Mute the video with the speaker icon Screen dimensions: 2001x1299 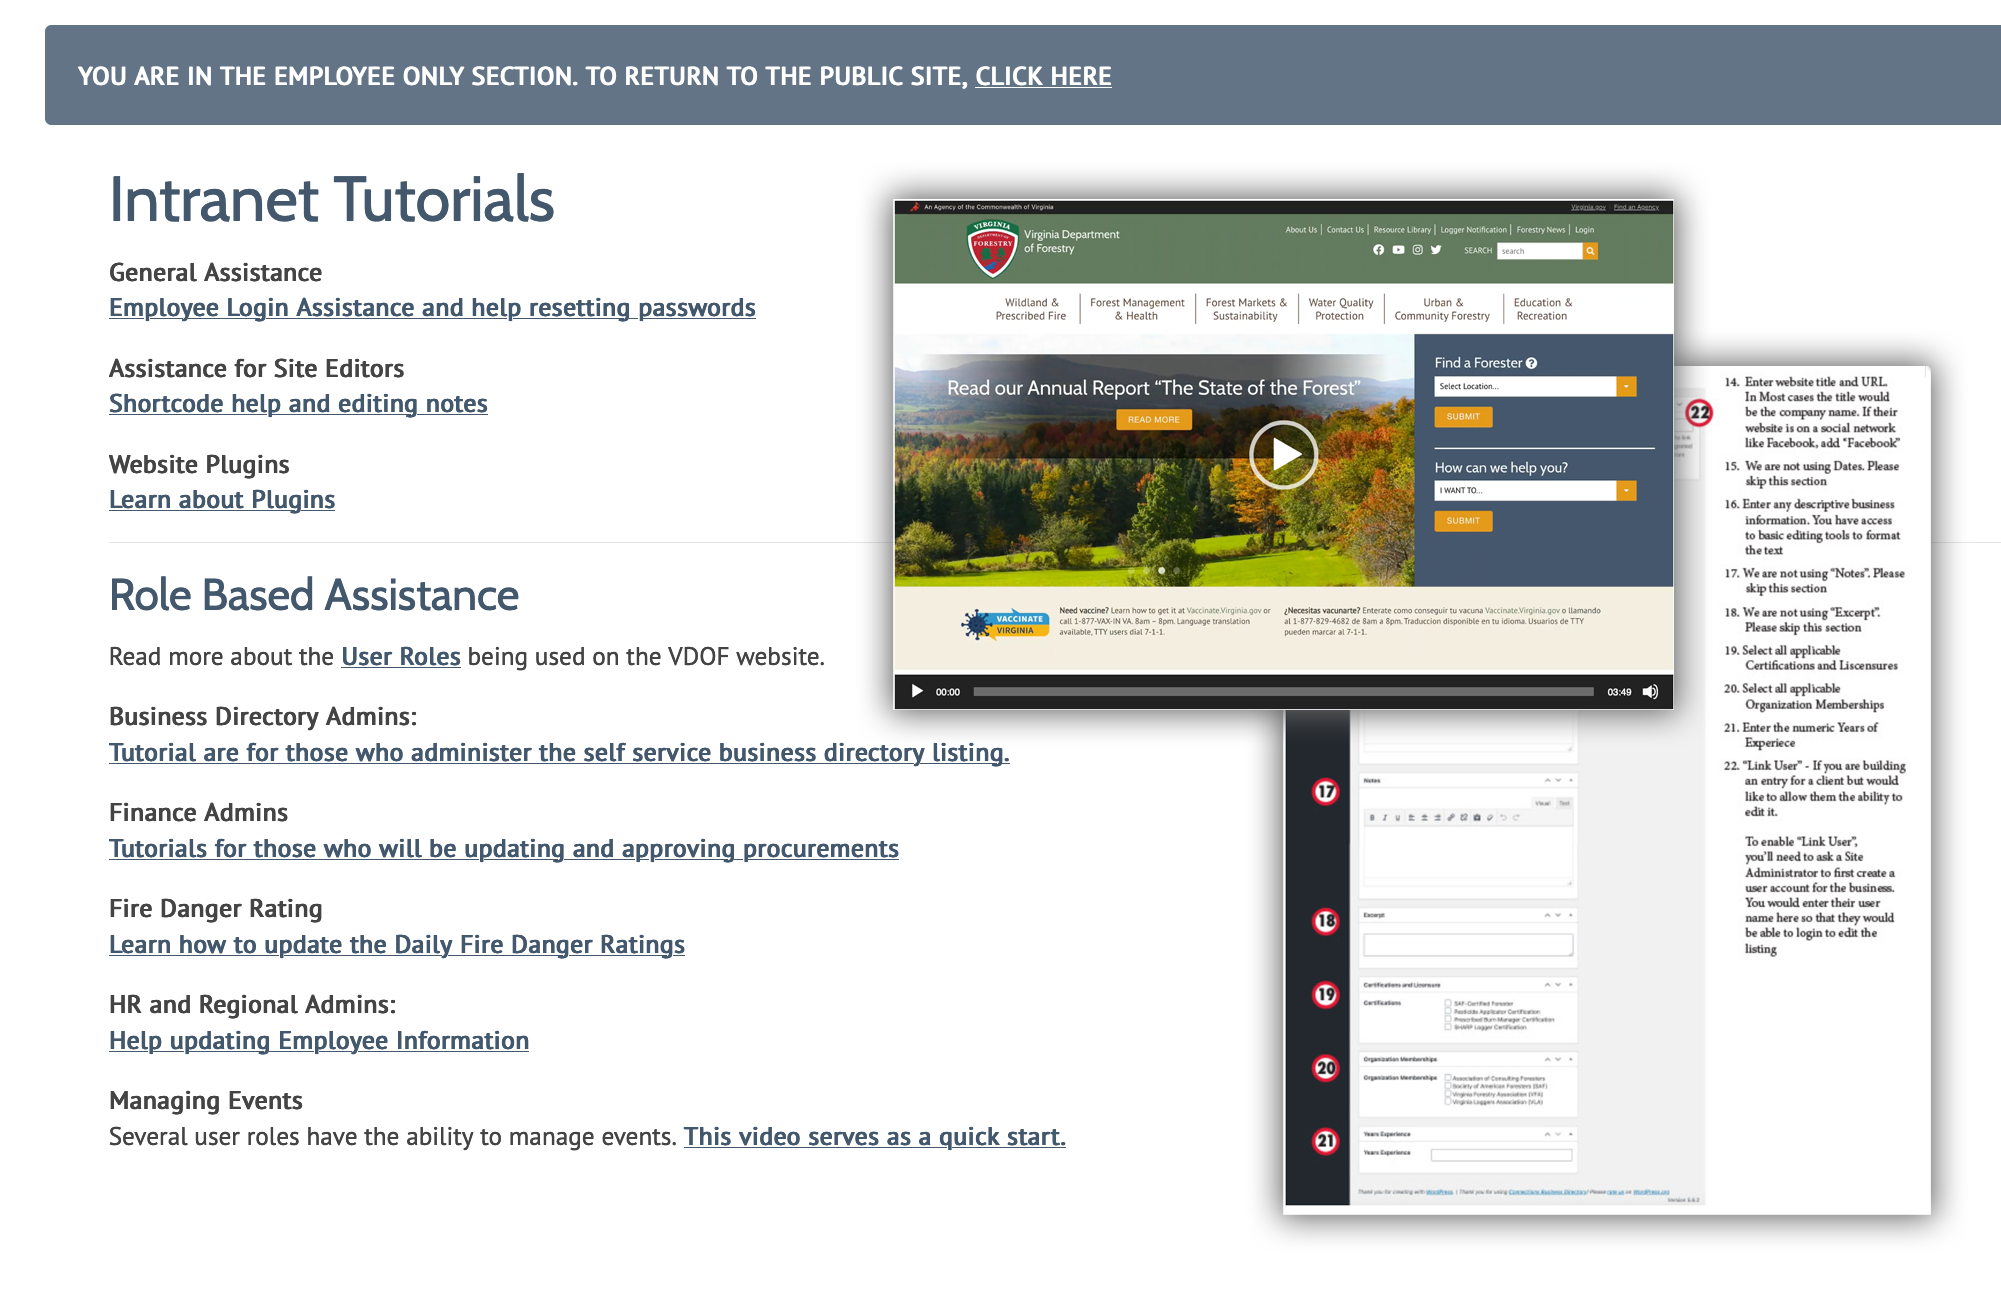tap(1650, 691)
